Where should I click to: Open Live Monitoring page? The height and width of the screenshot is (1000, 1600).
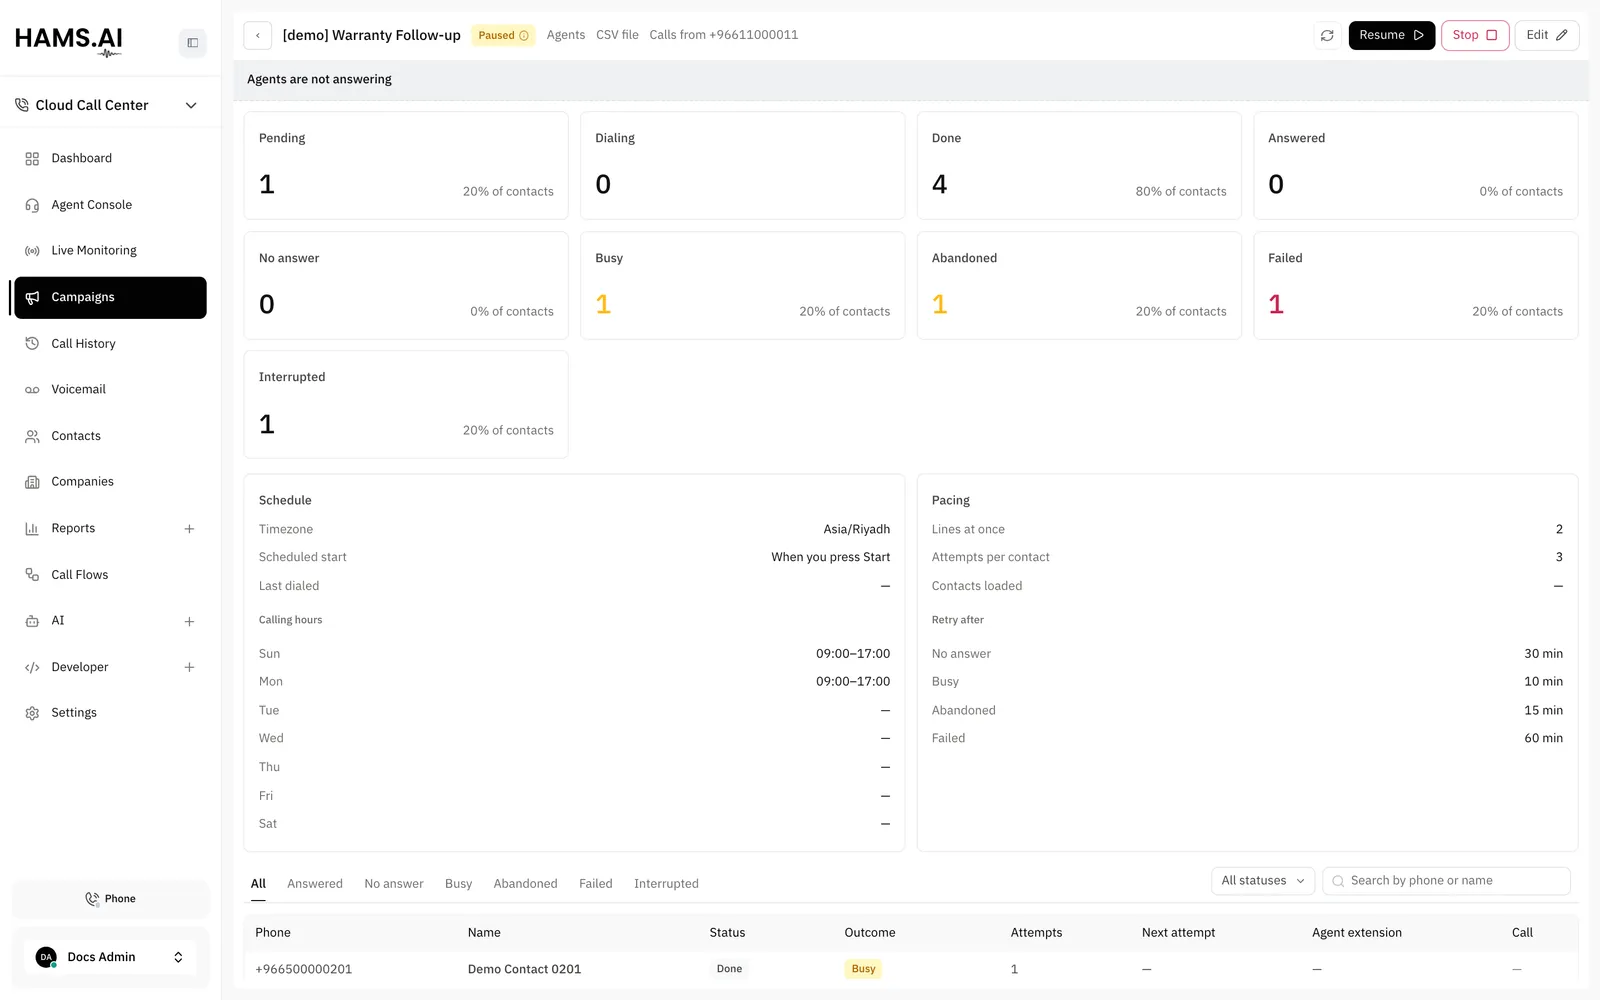pyautogui.click(x=110, y=251)
